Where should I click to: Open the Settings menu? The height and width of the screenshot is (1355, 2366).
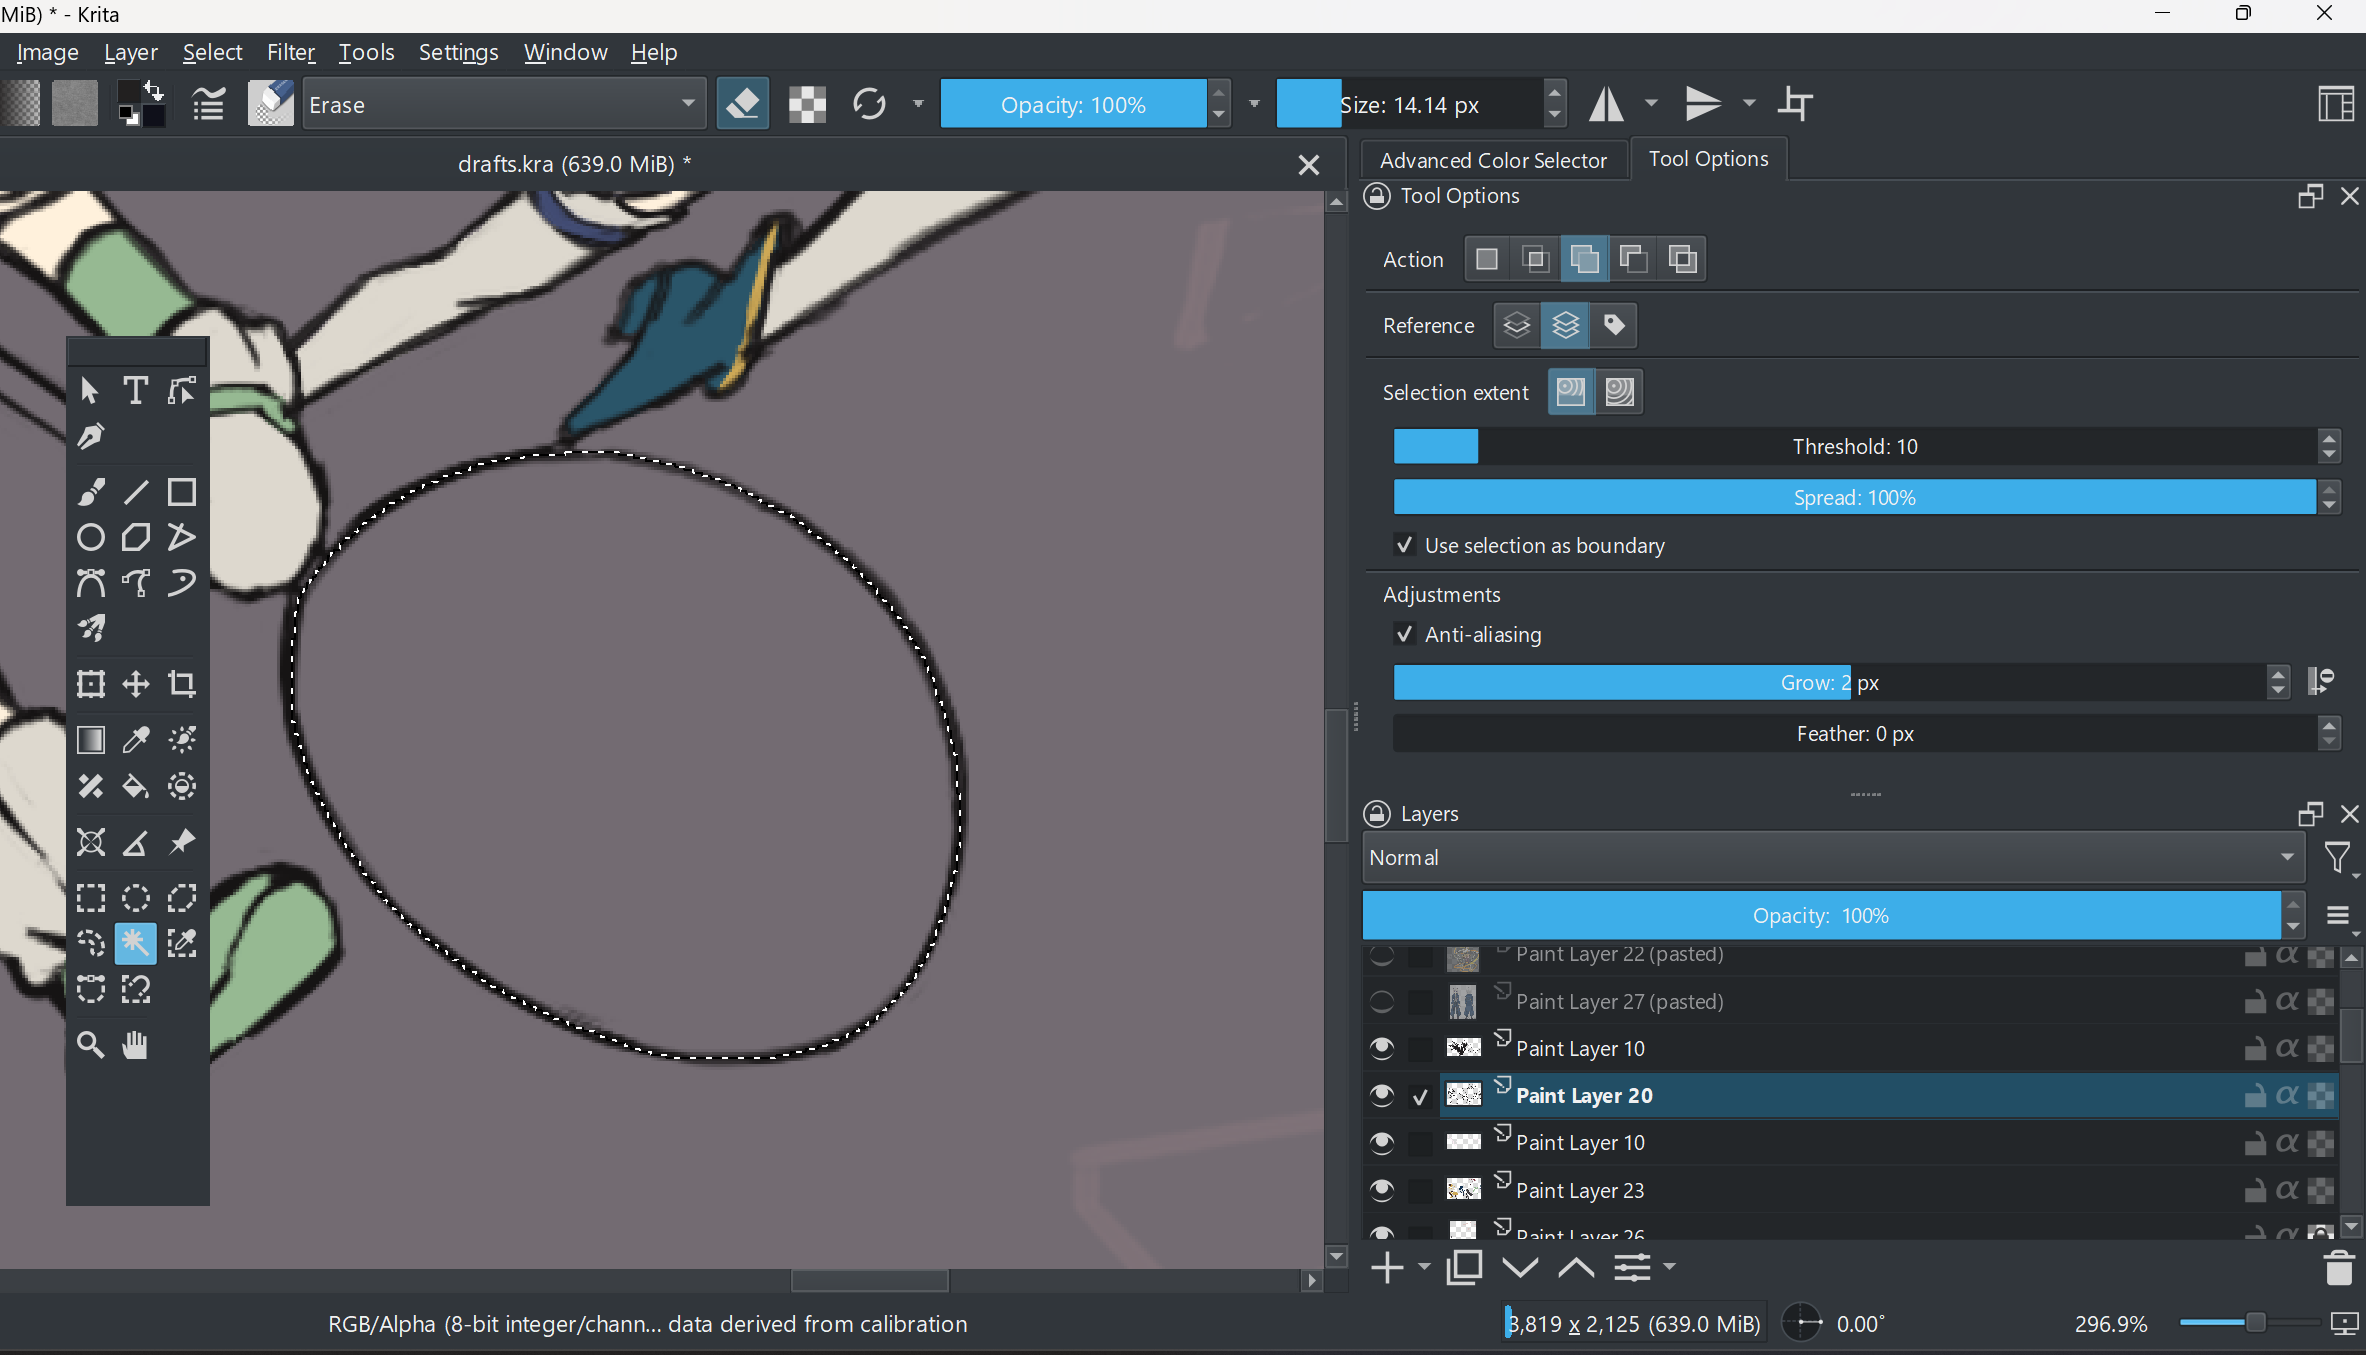pyautogui.click(x=458, y=52)
